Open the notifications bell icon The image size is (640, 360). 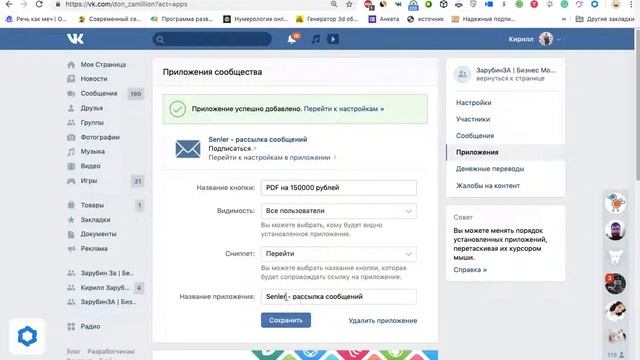[x=292, y=39]
